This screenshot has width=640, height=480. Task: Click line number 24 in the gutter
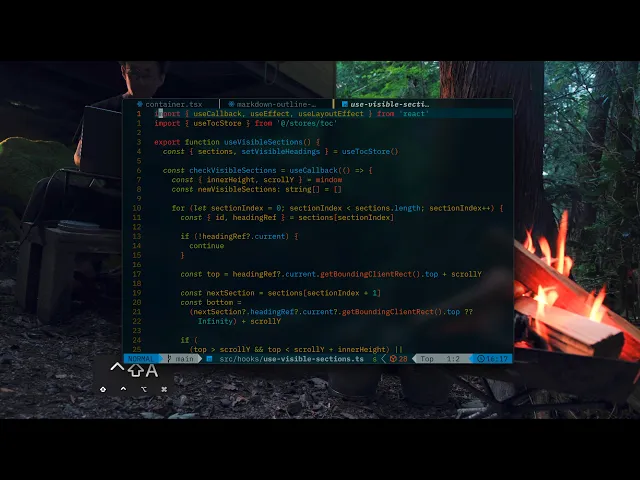click(x=137, y=340)
